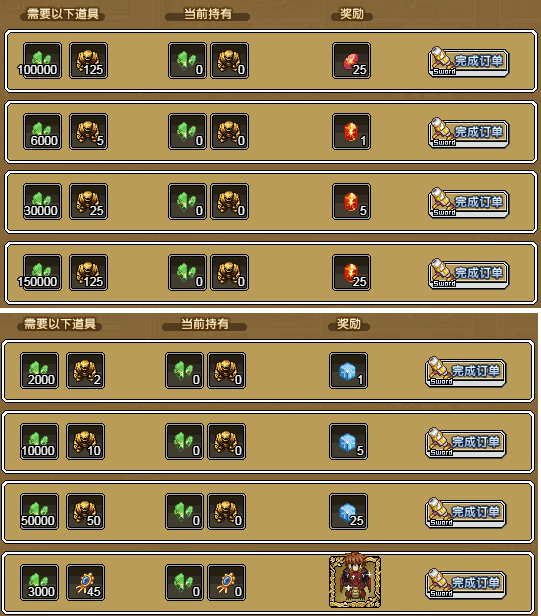Complete the order rewarding one red gem
The width and height of the screenshot is (541, 616).
click(468, 133)
